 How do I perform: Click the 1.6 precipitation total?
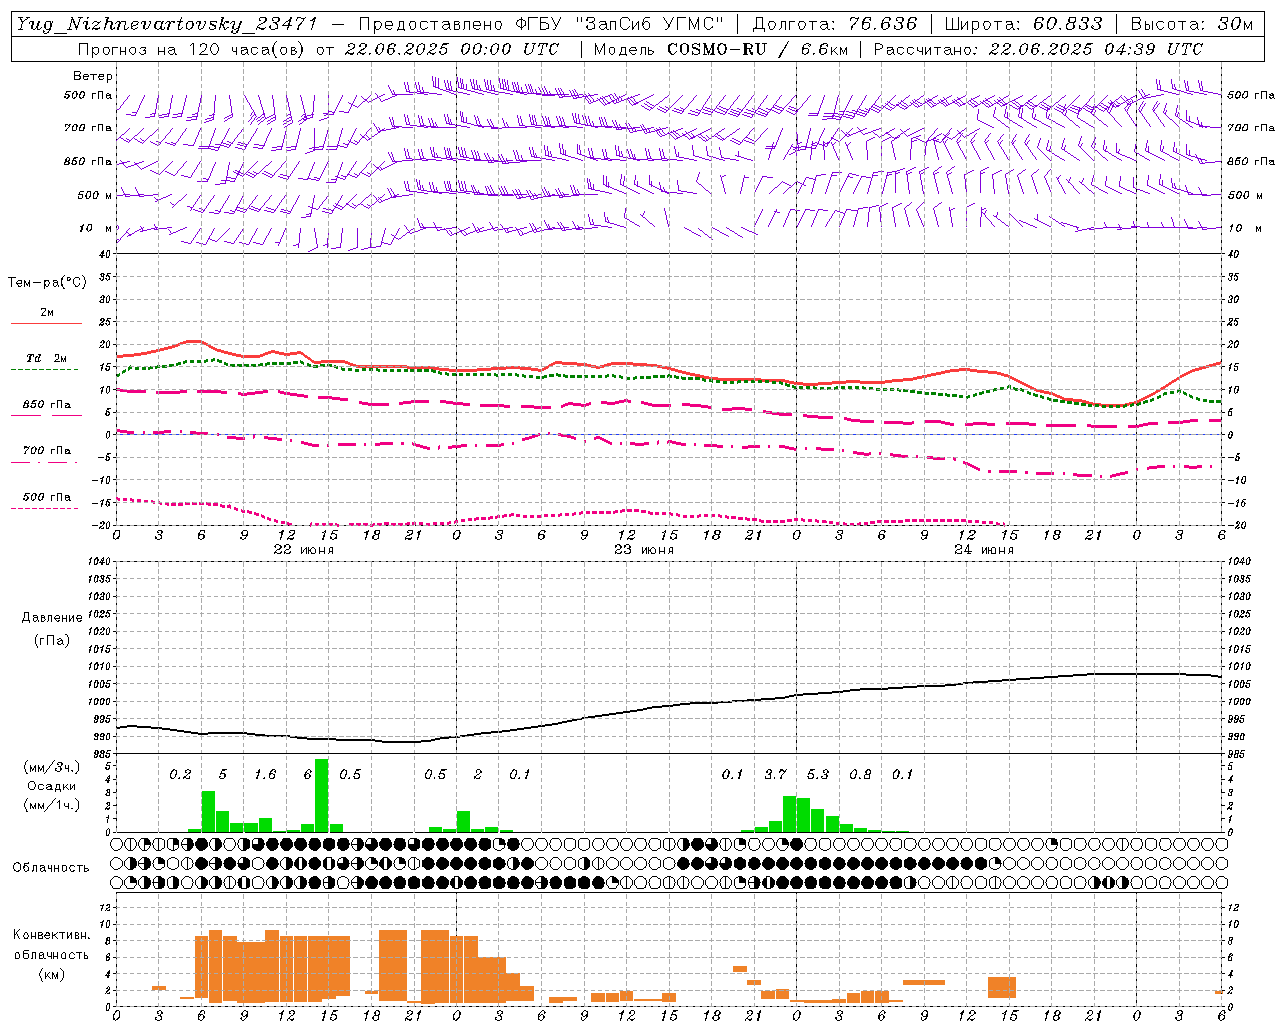coord(265,774)
